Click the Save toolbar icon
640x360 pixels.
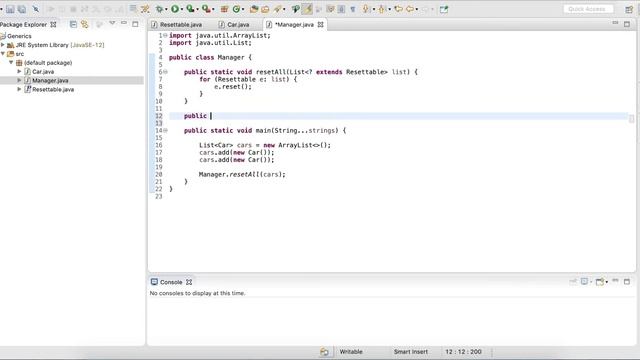point(10,9)
